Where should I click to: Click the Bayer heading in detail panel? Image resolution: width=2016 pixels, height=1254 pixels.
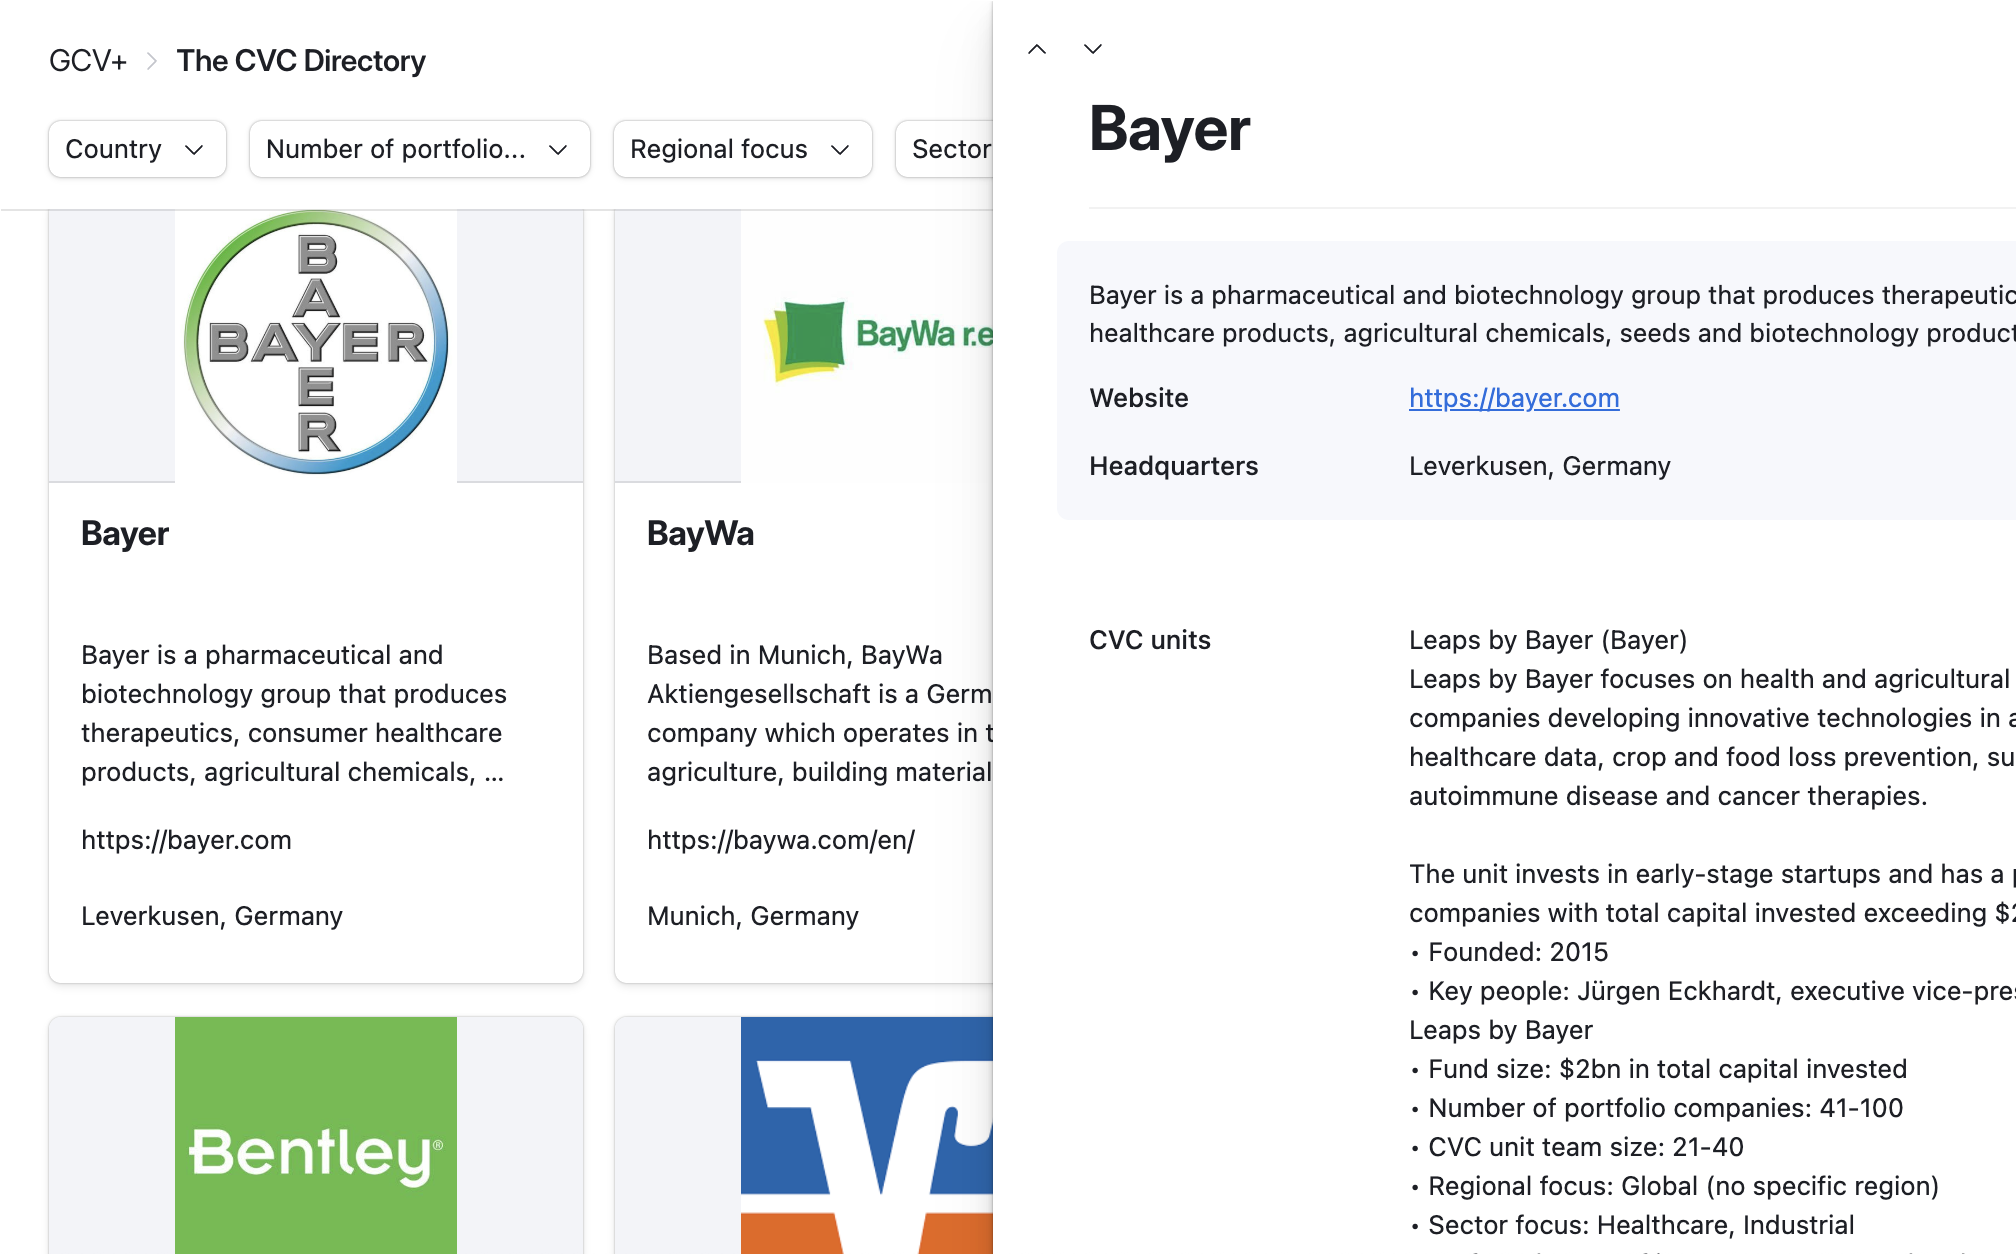pyautogui.click(x=1169, y=129)
